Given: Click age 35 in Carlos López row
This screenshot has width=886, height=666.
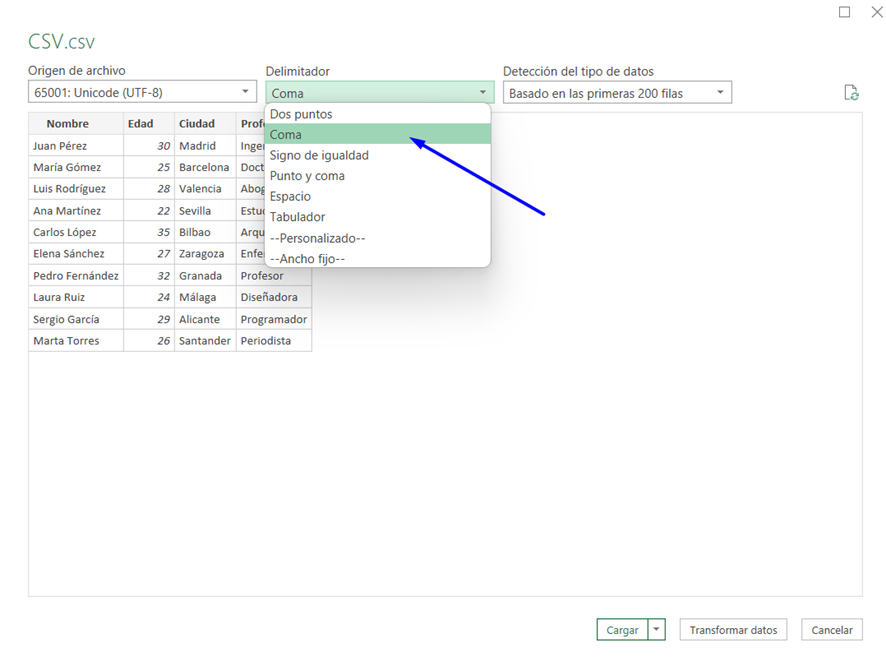Looking at the screenshot, I should 149,232.
